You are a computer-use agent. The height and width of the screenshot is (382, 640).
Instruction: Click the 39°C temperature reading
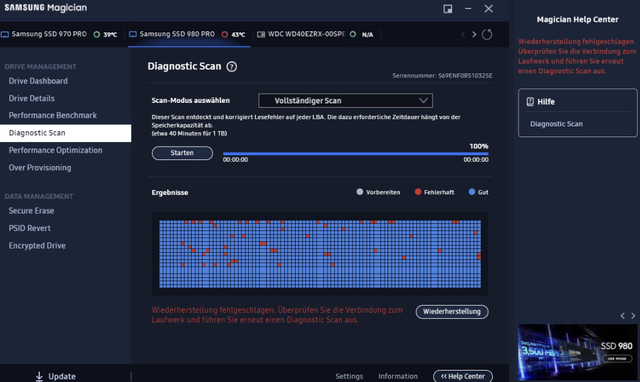(110, 35)
